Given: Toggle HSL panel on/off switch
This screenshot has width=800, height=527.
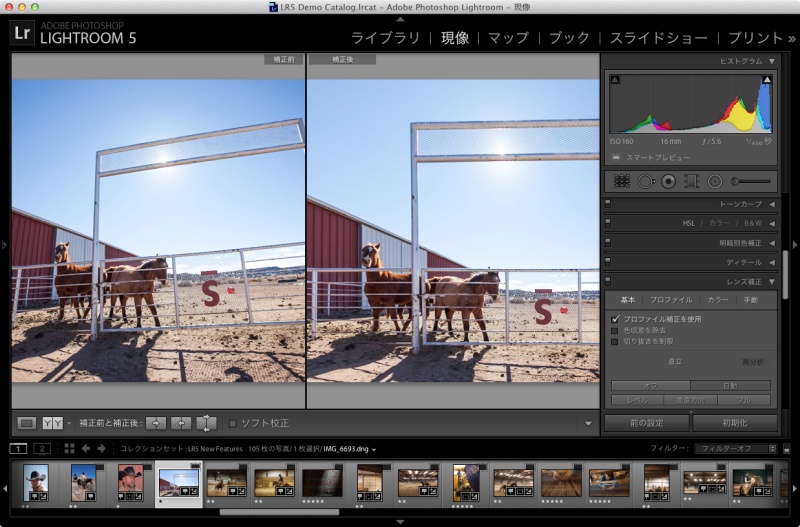Looking at the screenshot, I should point(608,223).
